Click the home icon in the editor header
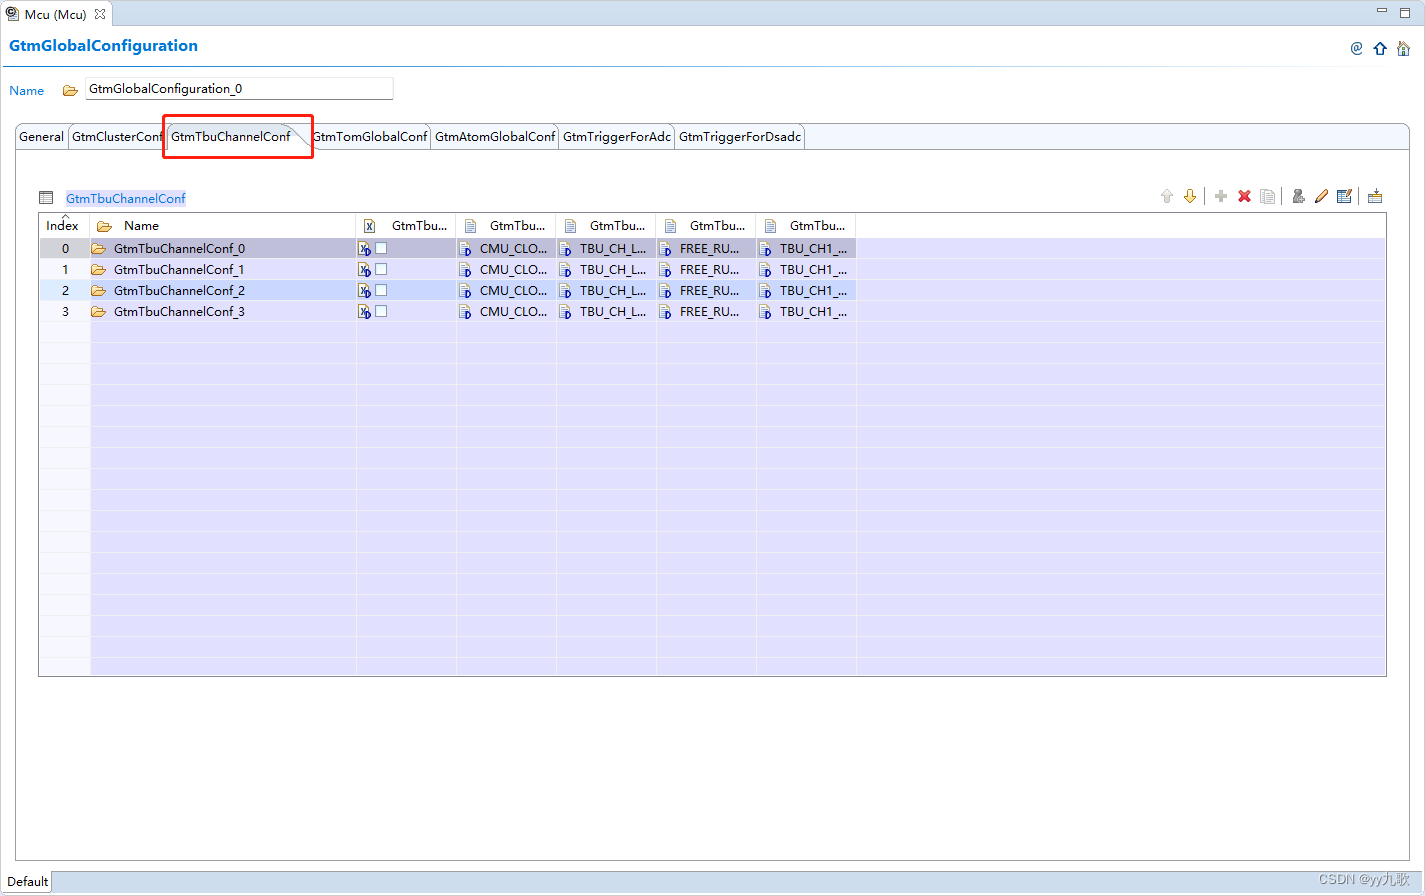Viewport: 1425px width, 896px height. click(x=1403, y=48)
